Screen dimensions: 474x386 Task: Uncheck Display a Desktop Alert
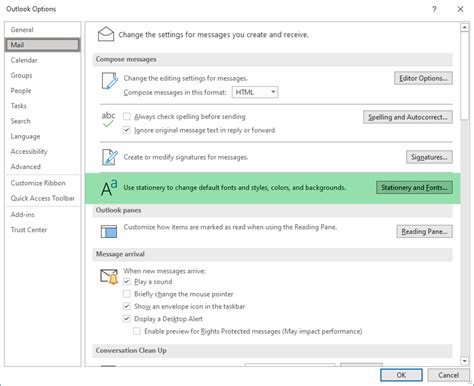click(x=127, y=319)
